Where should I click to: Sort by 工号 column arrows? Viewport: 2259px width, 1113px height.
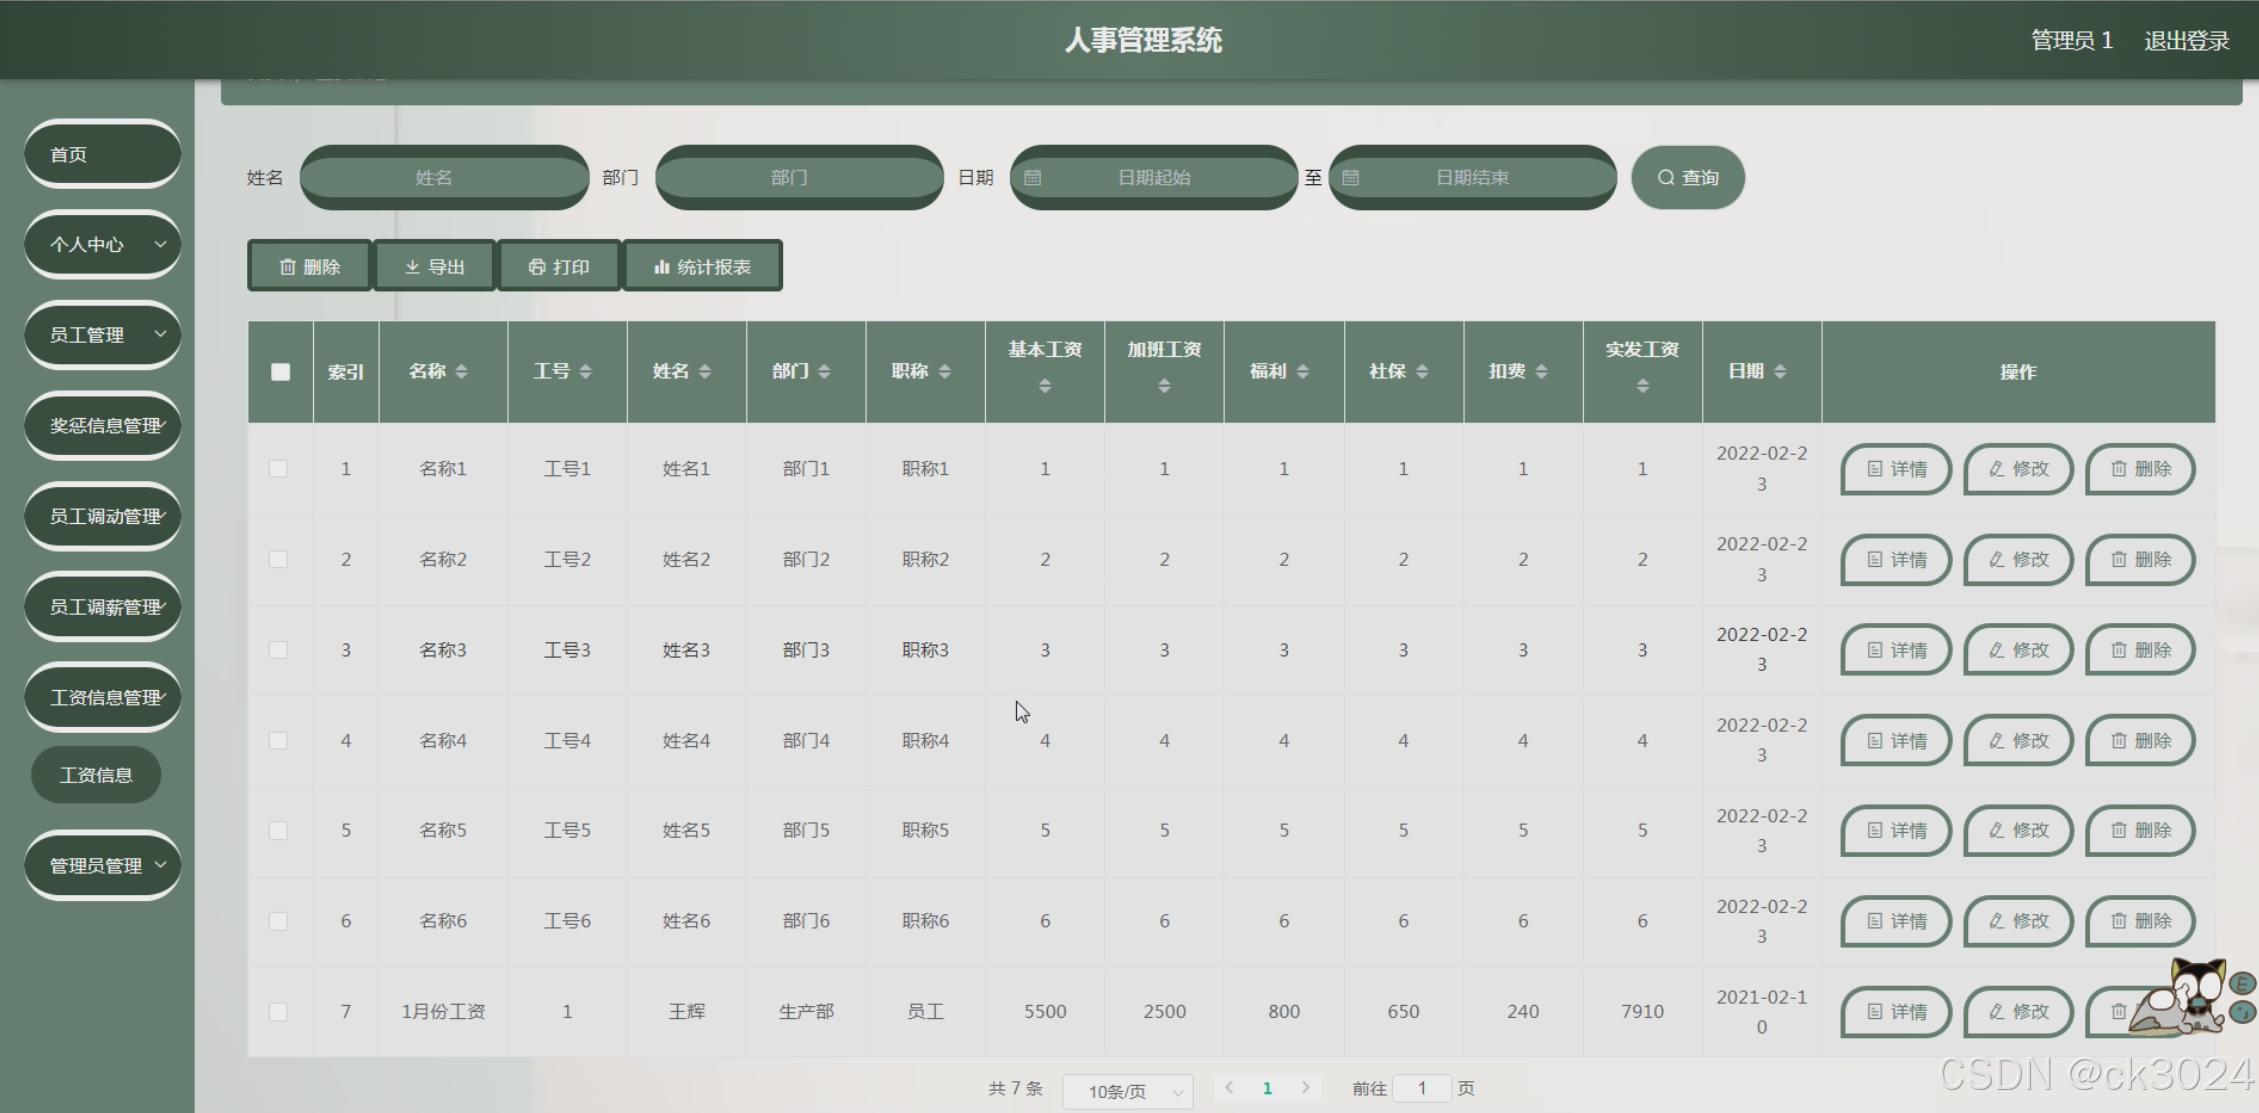tap(586, 371)
